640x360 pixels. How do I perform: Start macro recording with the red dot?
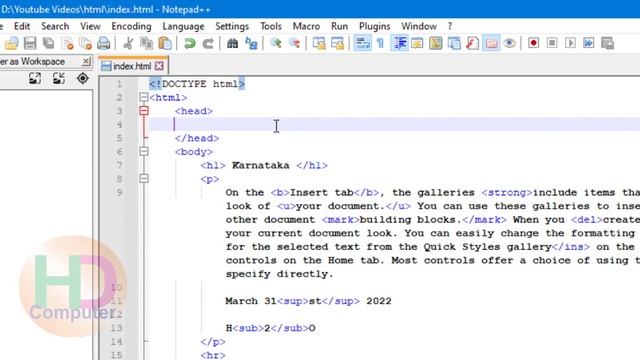533,43
